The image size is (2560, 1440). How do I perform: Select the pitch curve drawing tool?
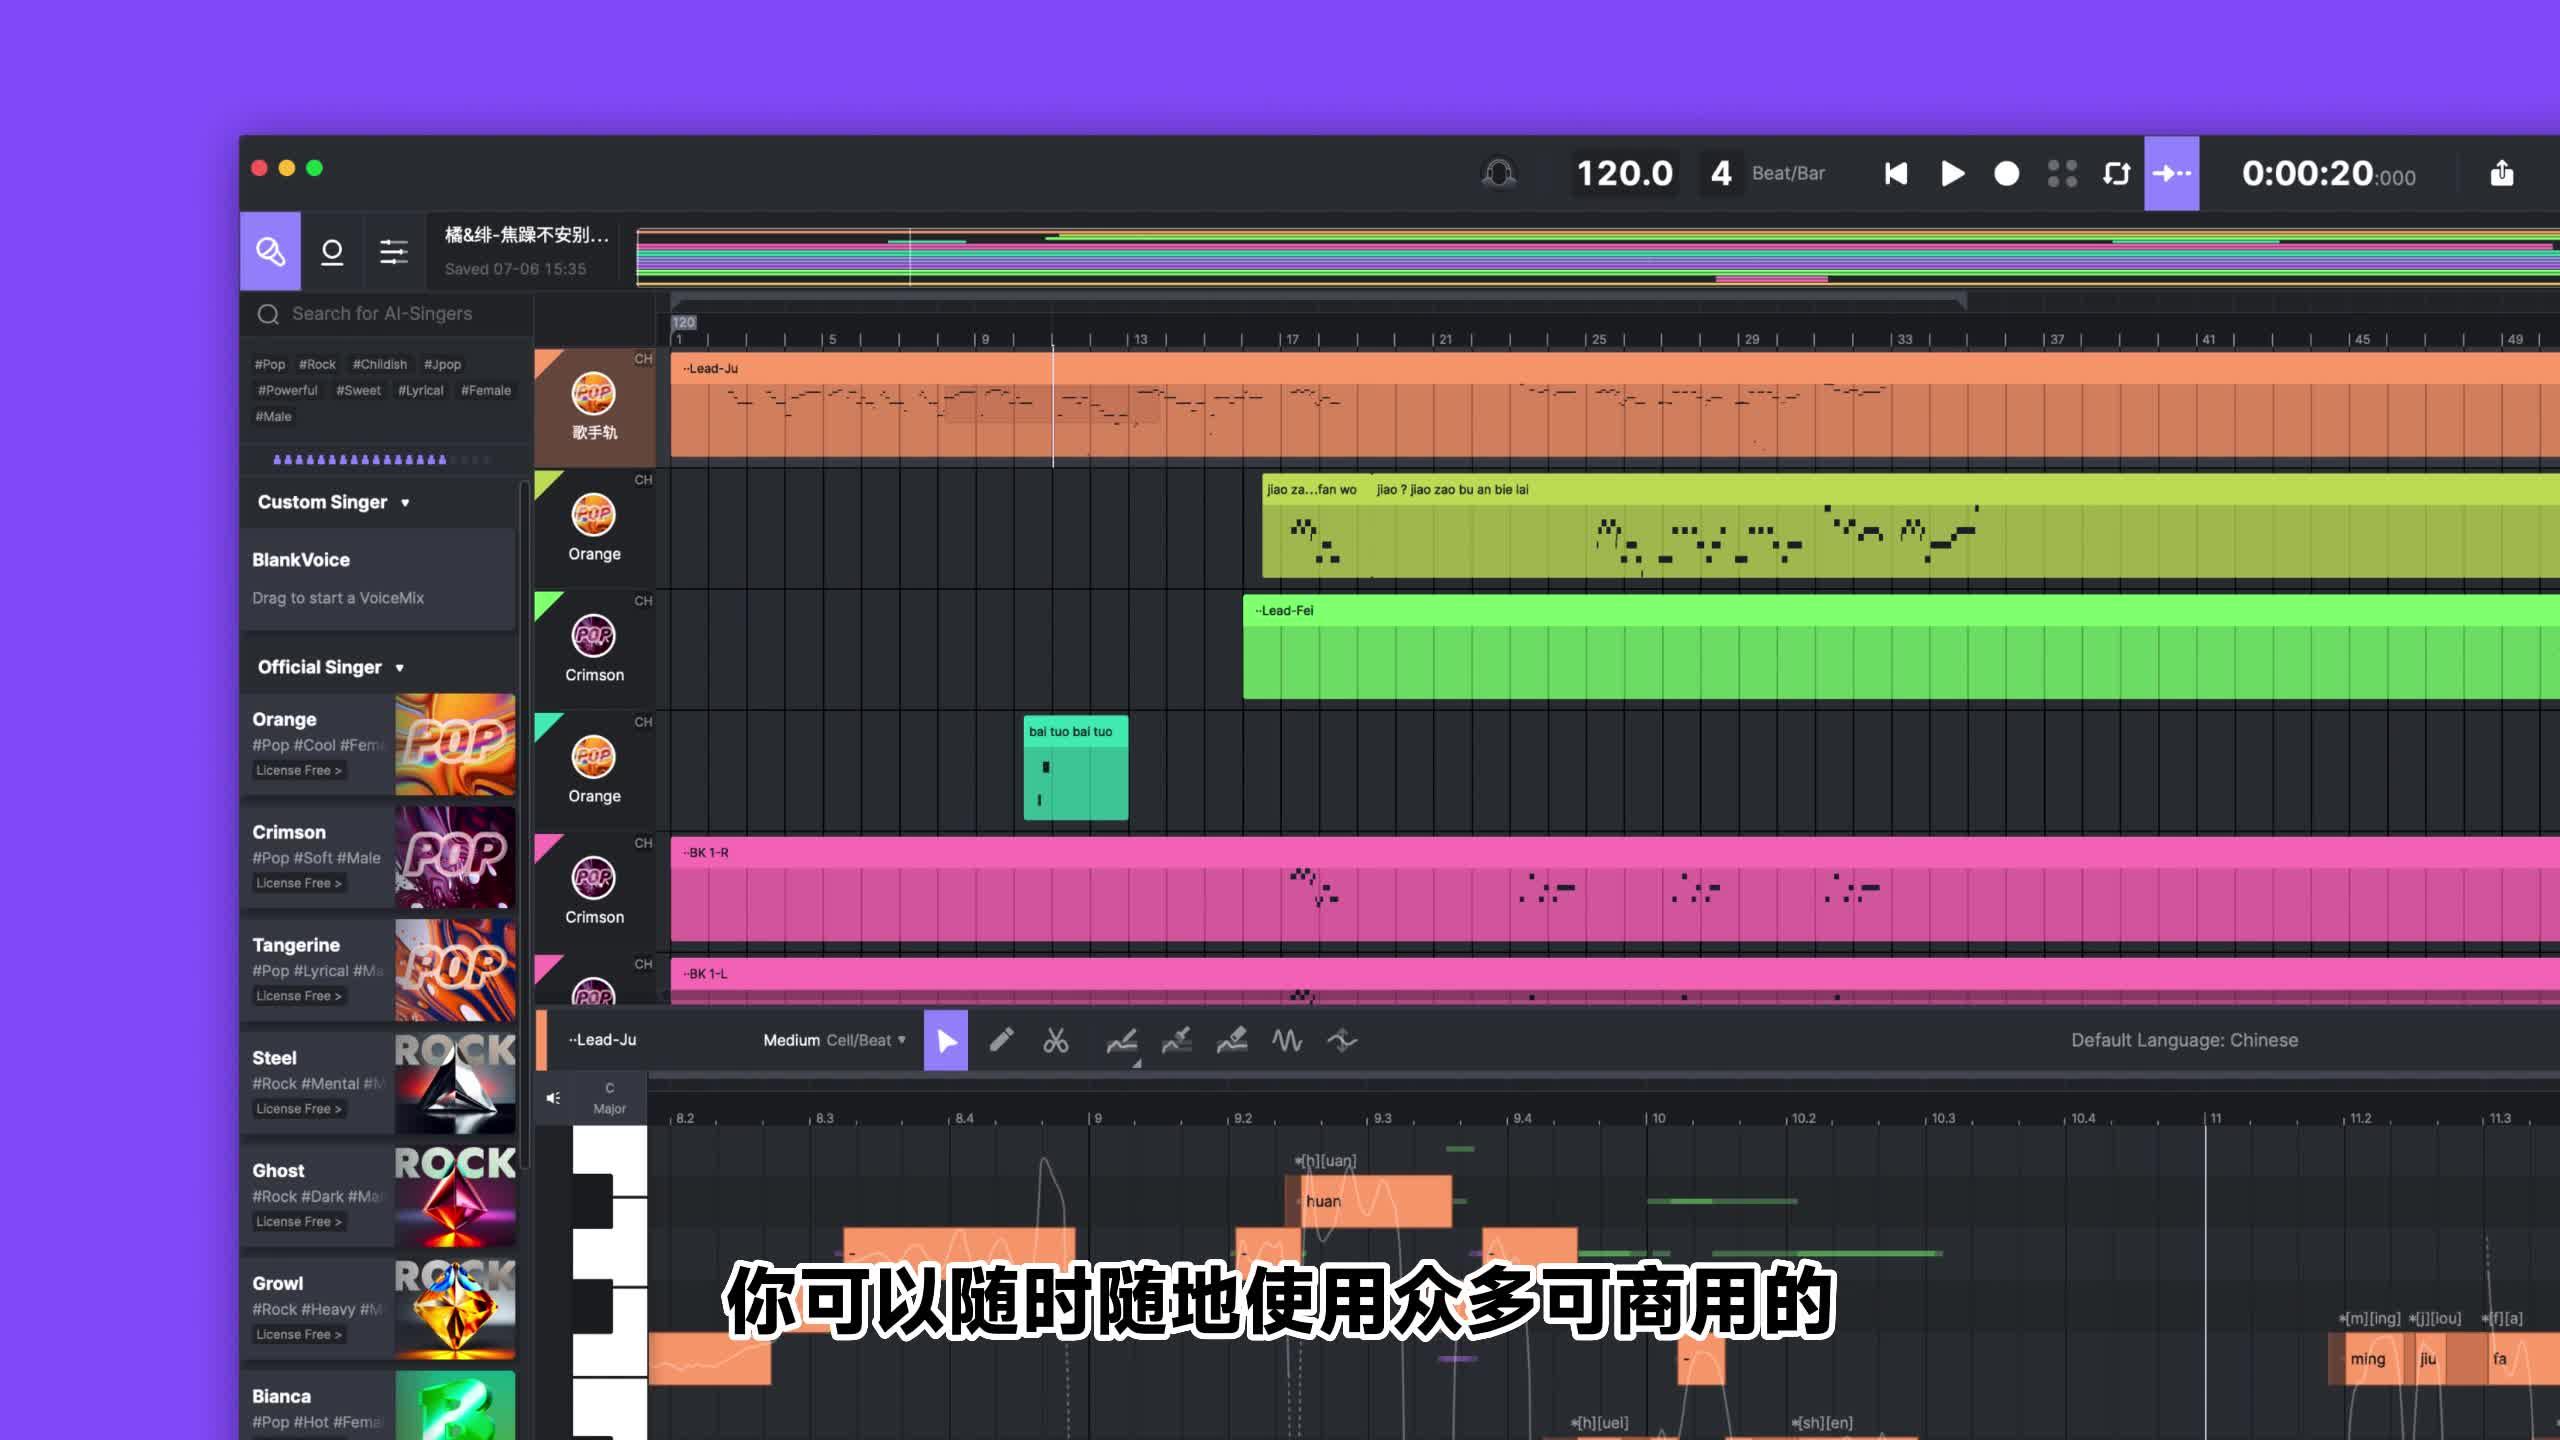click(x=1122, y=1040)
